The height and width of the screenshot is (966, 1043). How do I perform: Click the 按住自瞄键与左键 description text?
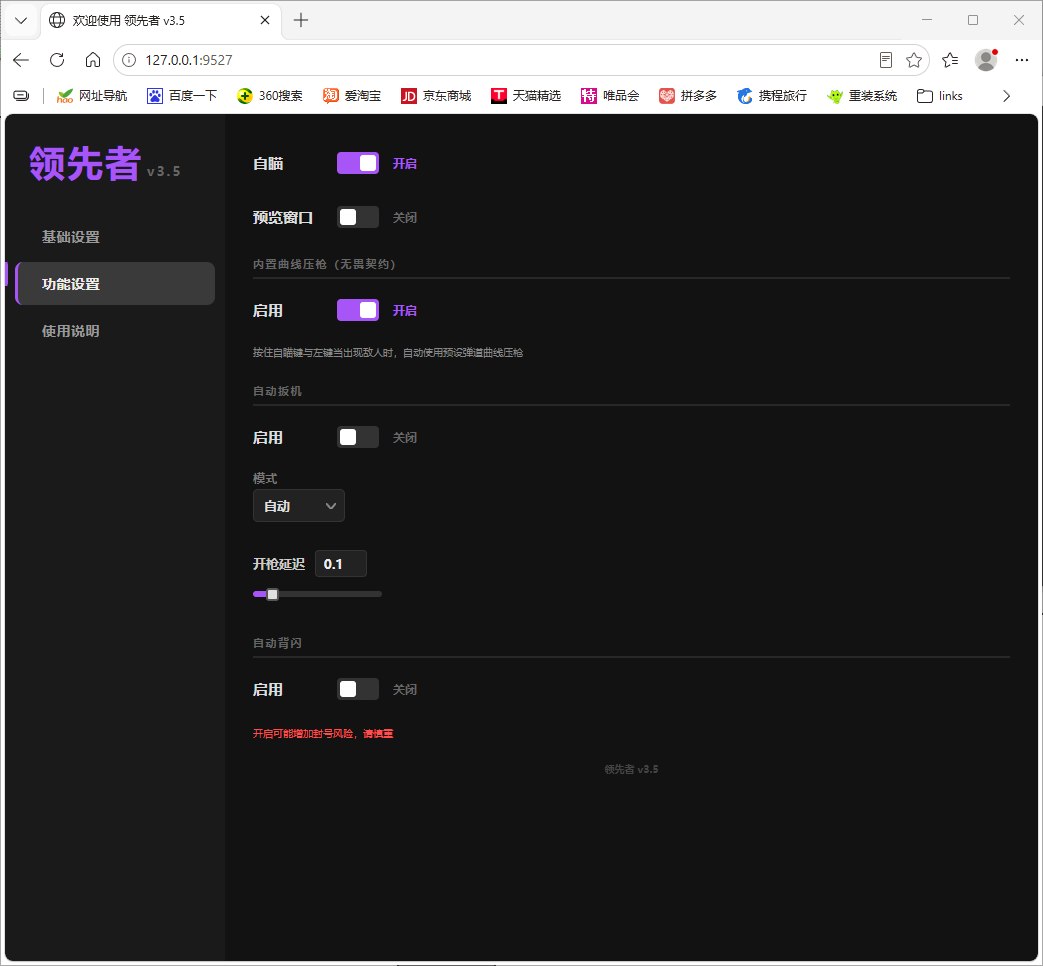click(x=388, y=353)
